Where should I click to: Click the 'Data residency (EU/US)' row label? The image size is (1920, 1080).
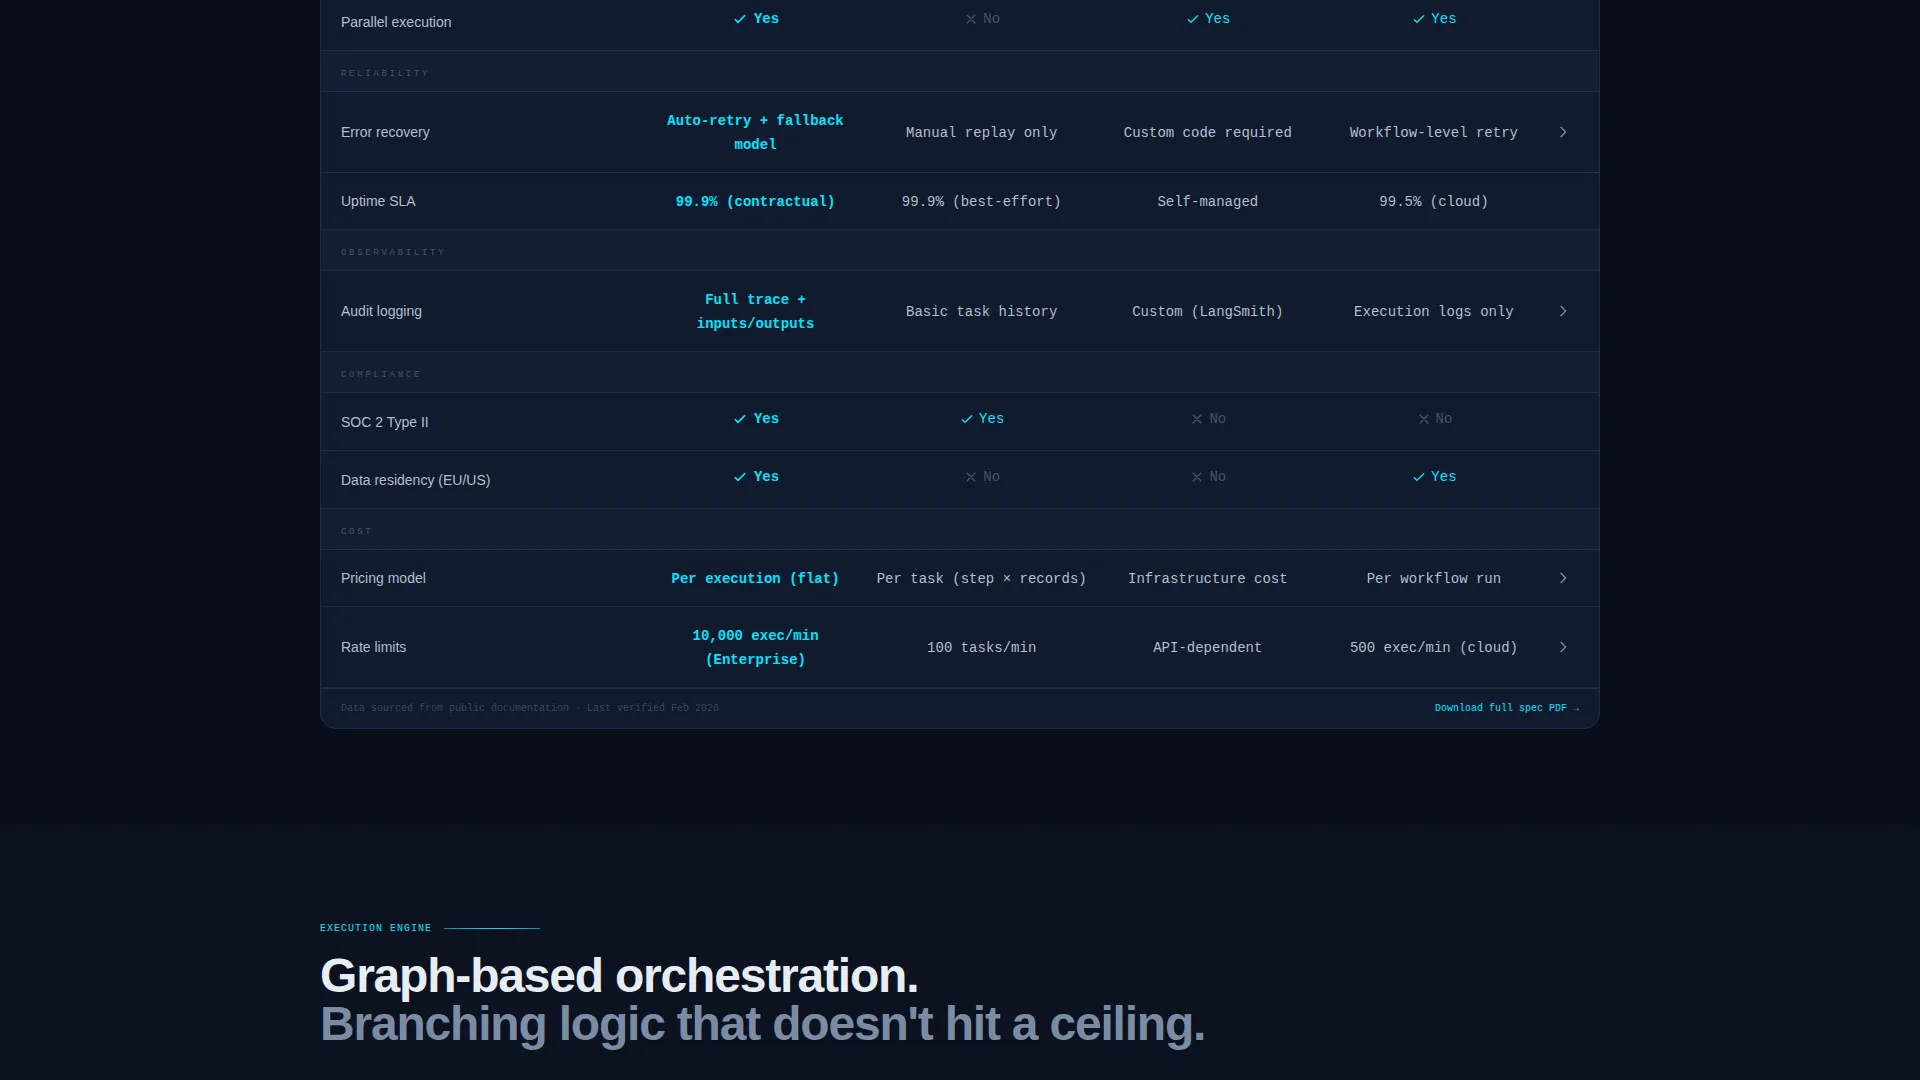415,480
